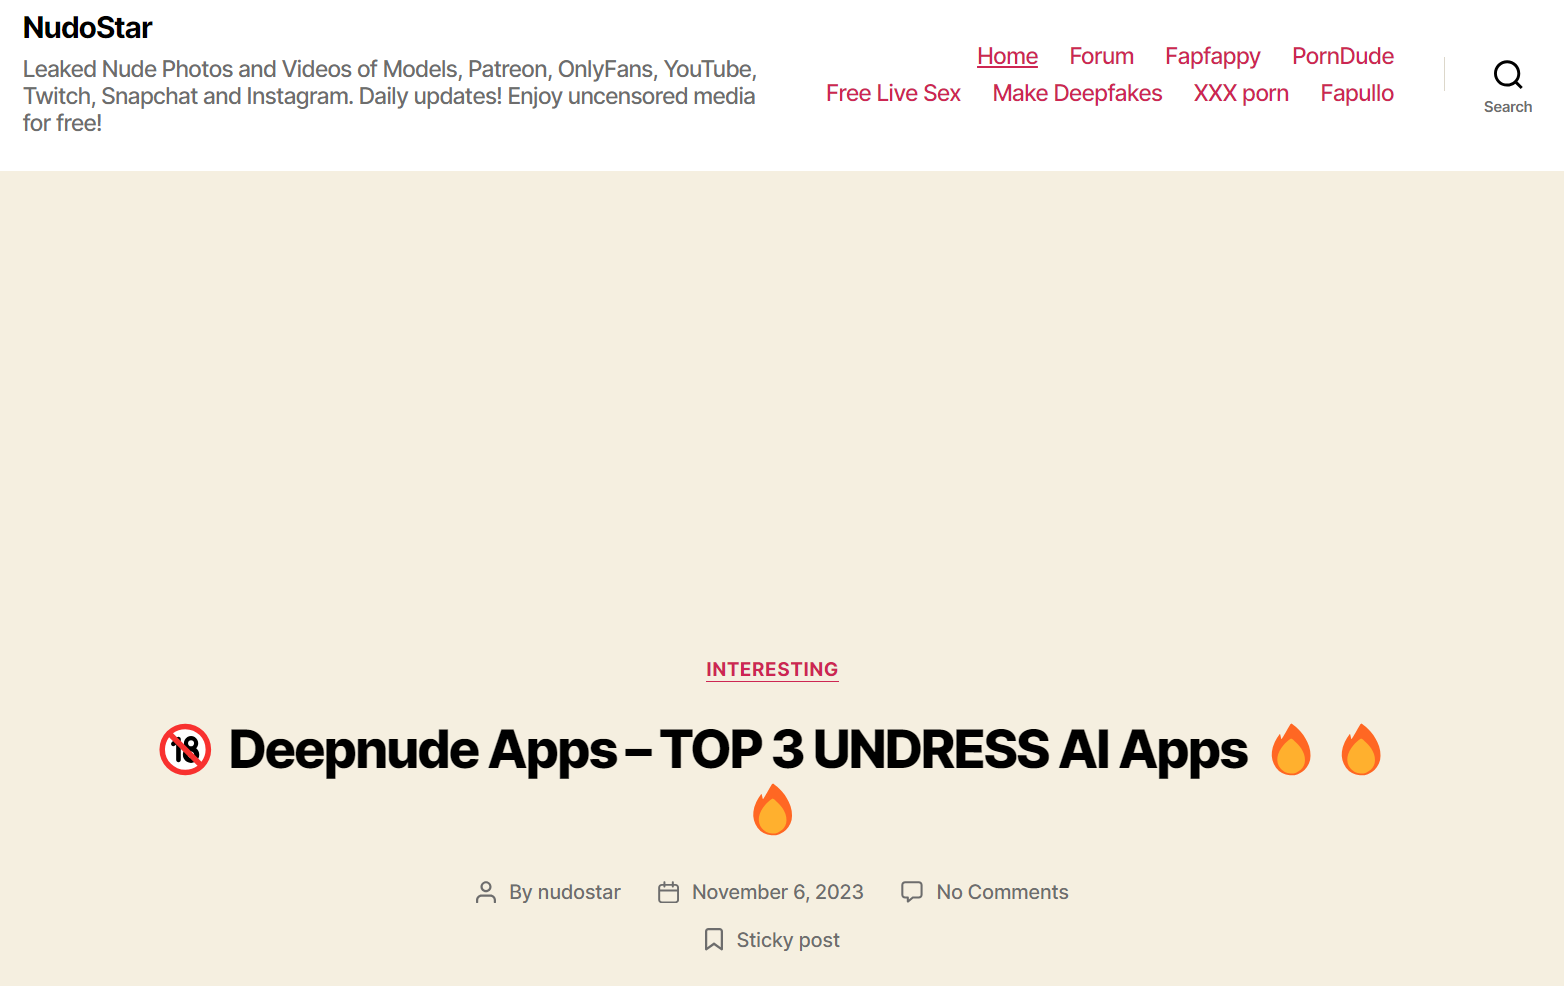Viewport: 1564px width, 986px height.
Task: Click the Sticky post text
Action: click(788, 940)
